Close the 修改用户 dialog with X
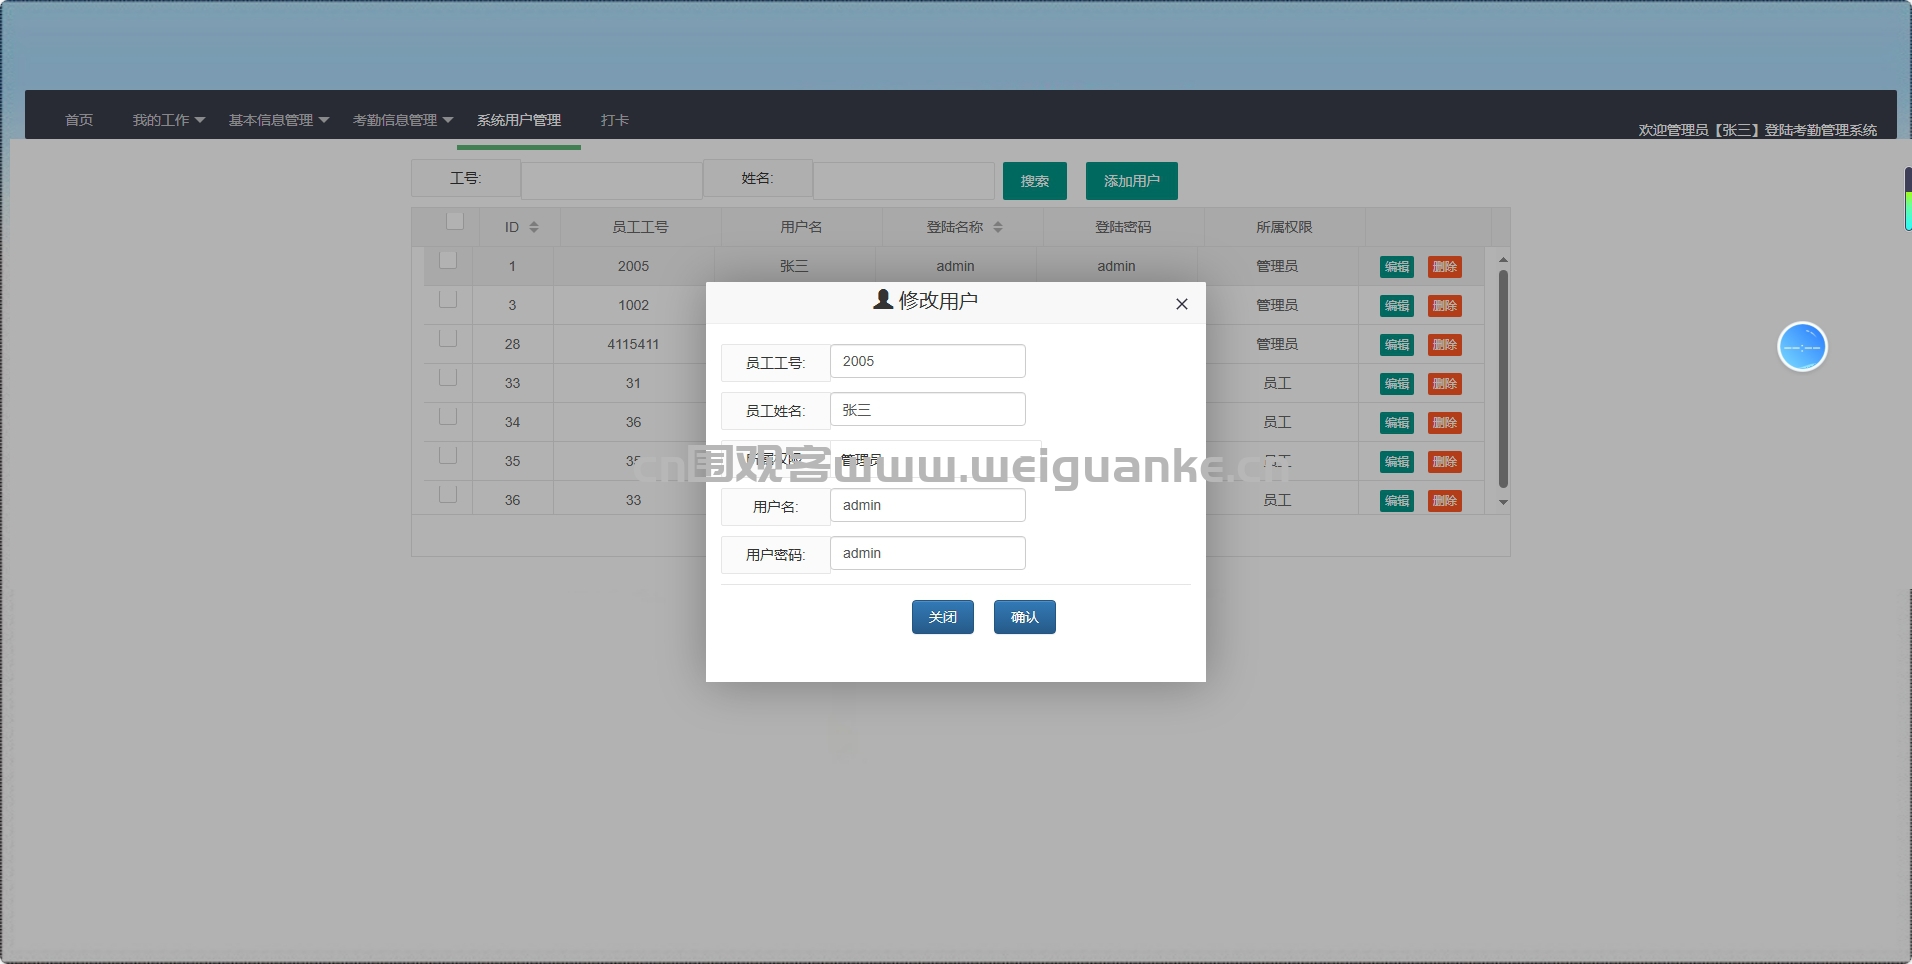Viewport: 1912px width, 964px height. (x=1182, y=304)
